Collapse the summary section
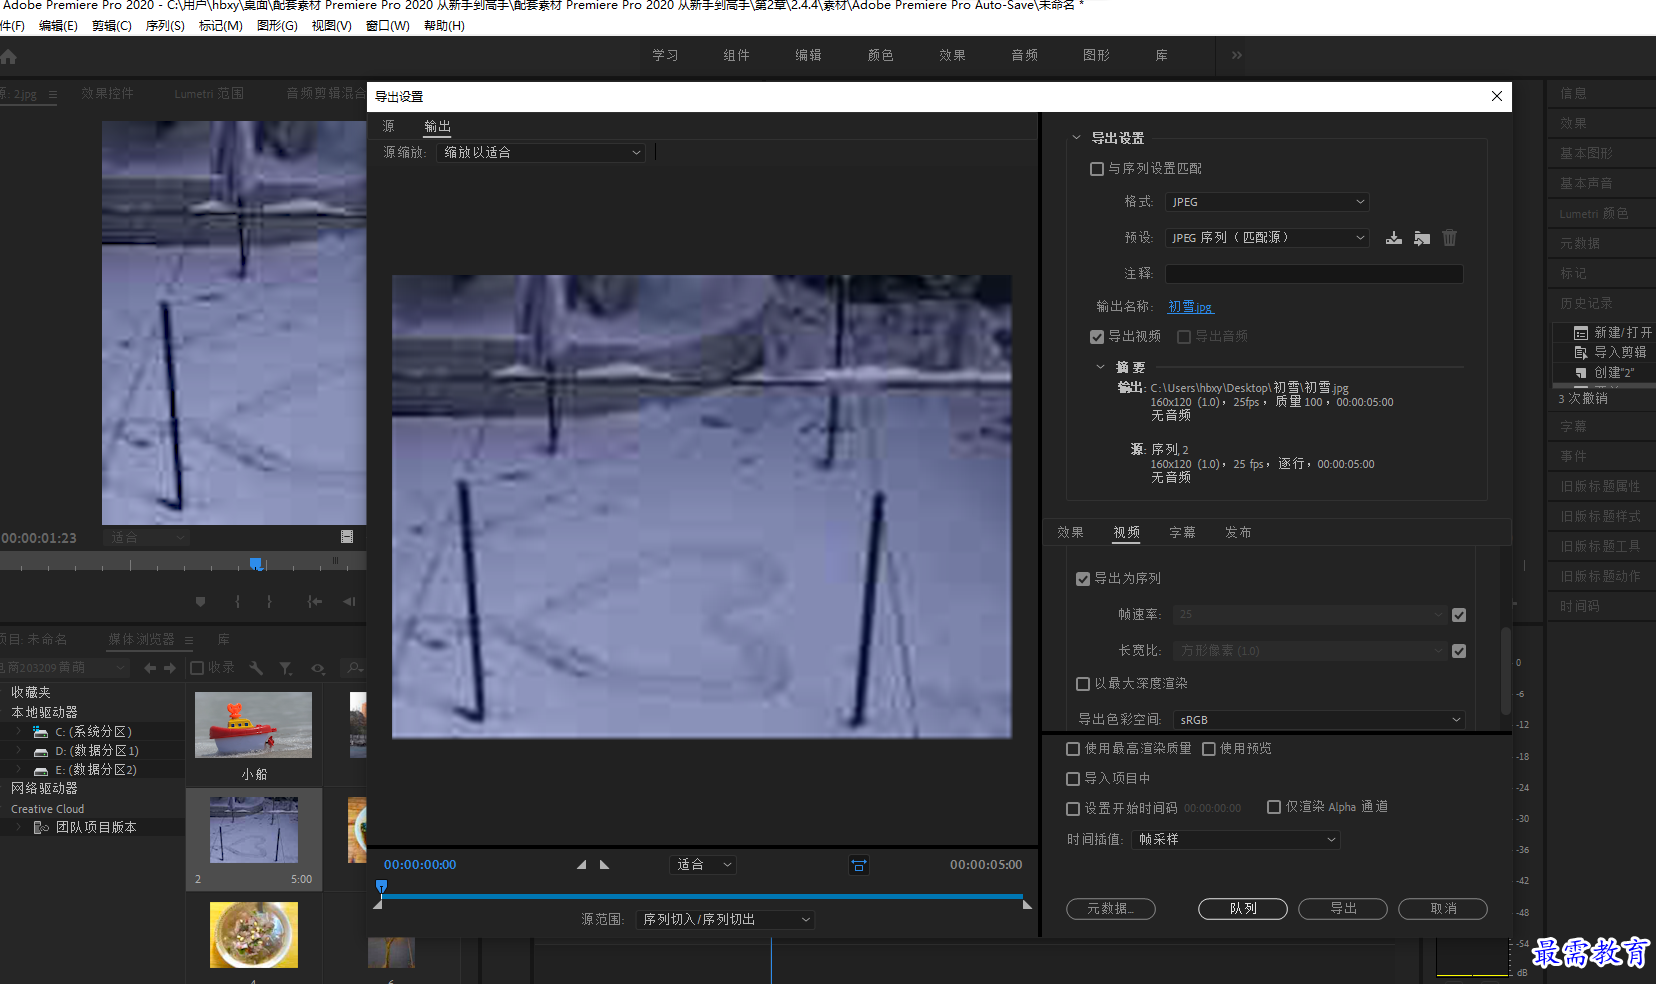Viewport: 1656px width, 984px height. tap(1100, 367)
